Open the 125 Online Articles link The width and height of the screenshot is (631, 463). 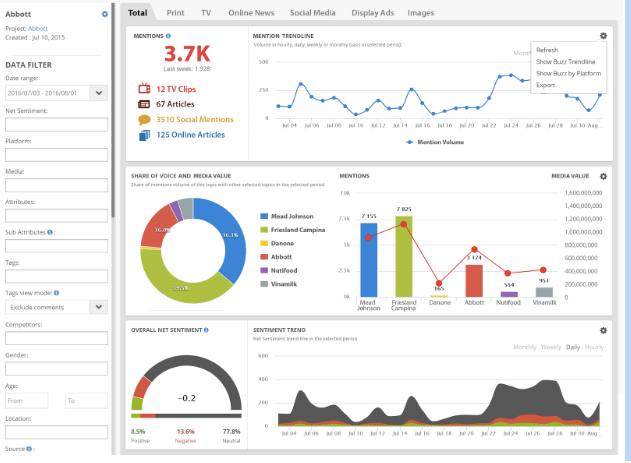[190, 135]
